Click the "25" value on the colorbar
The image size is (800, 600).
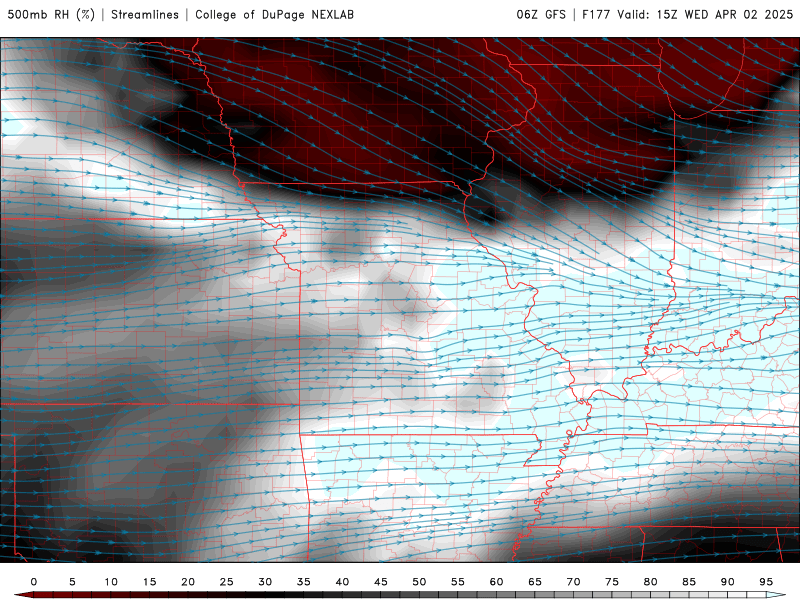click(x=227, y=582)
